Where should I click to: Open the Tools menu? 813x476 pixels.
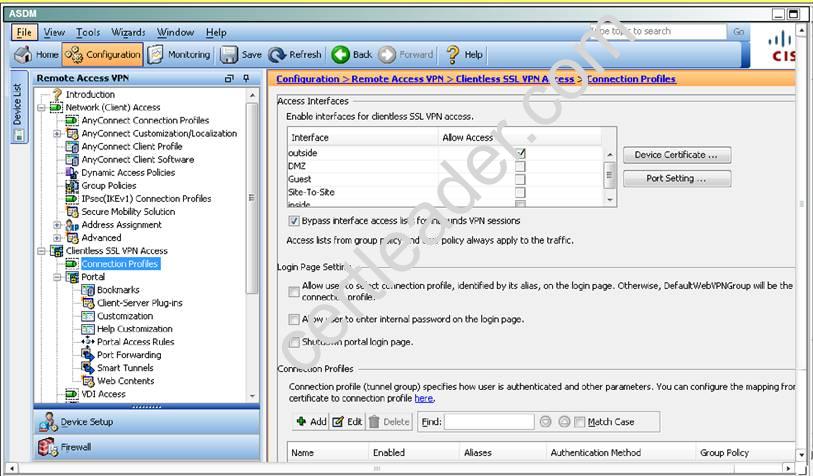pos(88,33)
